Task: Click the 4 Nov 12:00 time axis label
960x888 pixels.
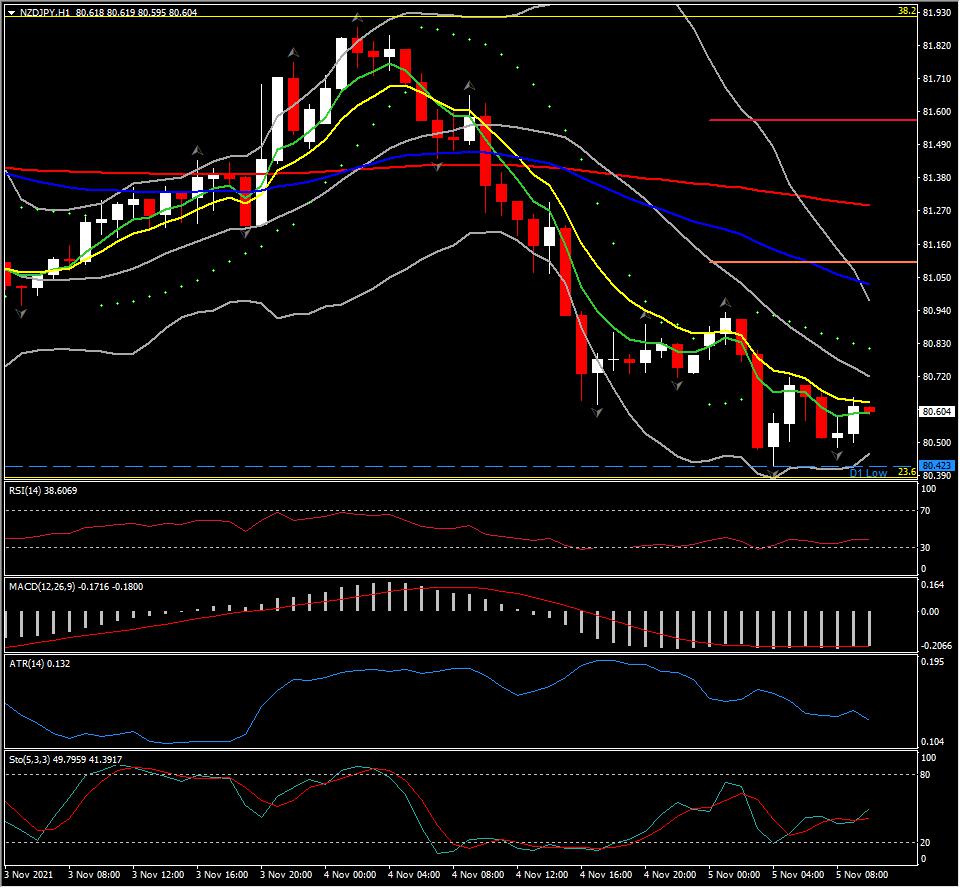Action: click(542, 875)
